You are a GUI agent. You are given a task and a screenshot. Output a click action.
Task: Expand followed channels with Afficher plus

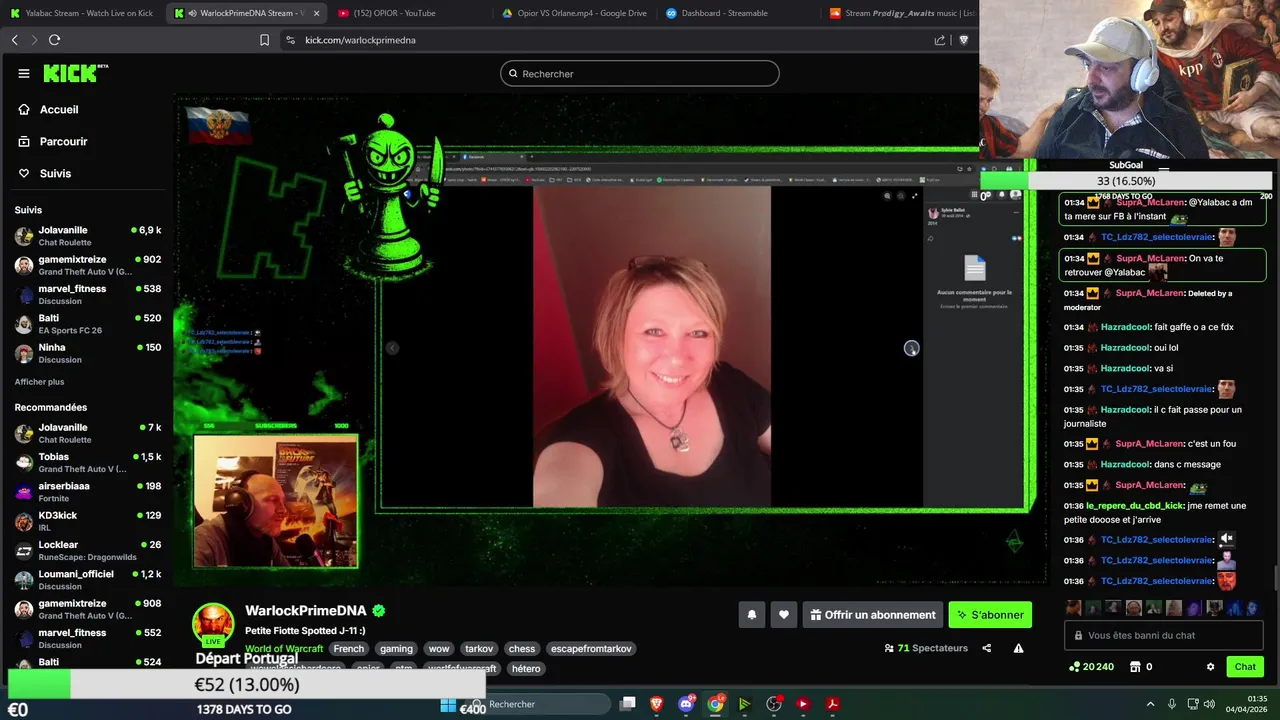click(39, 382)
